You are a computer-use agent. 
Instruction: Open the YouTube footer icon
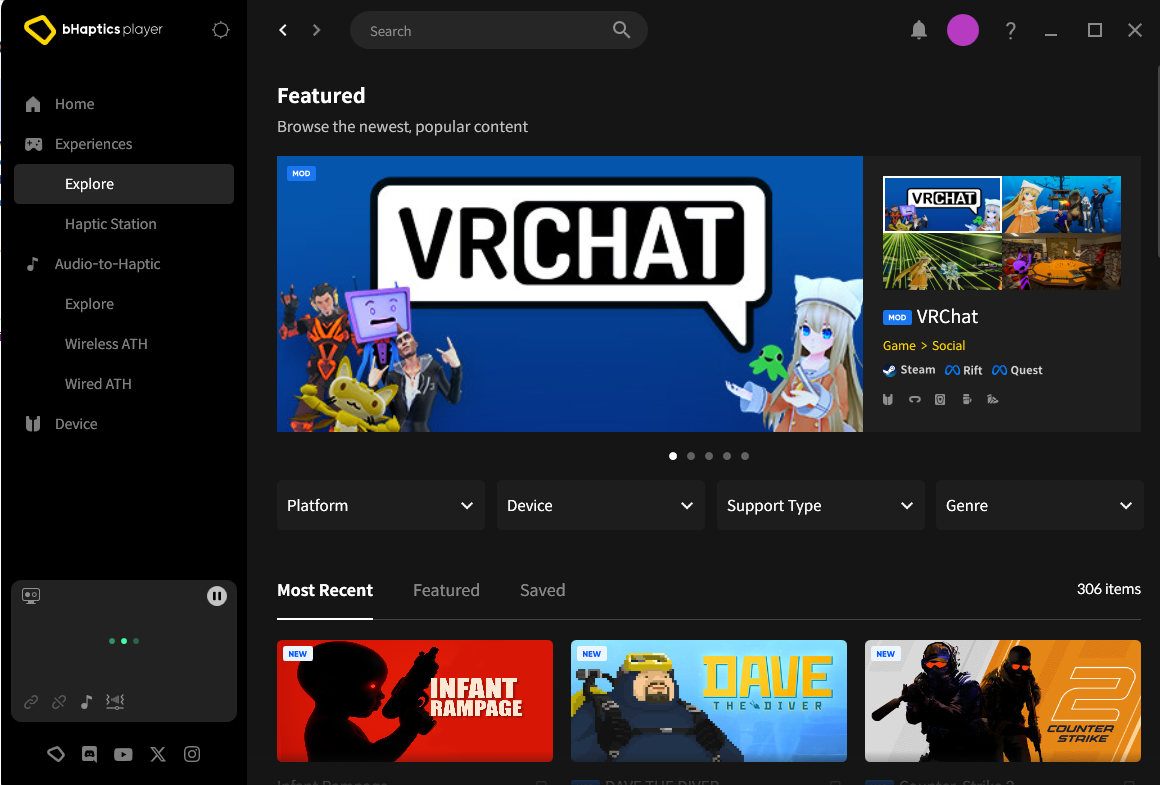(124, 755)
